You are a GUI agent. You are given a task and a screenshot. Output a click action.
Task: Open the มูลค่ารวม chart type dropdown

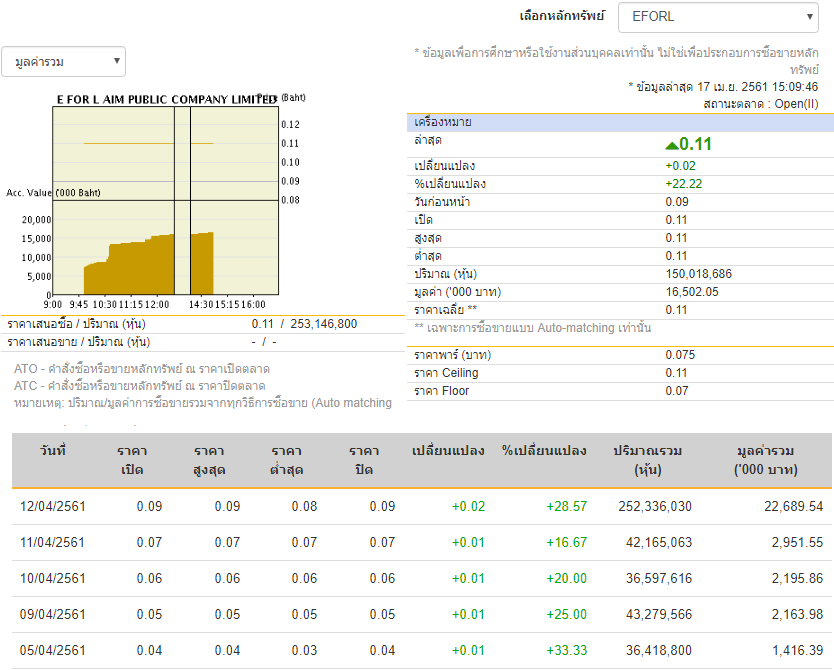point(63,62)
